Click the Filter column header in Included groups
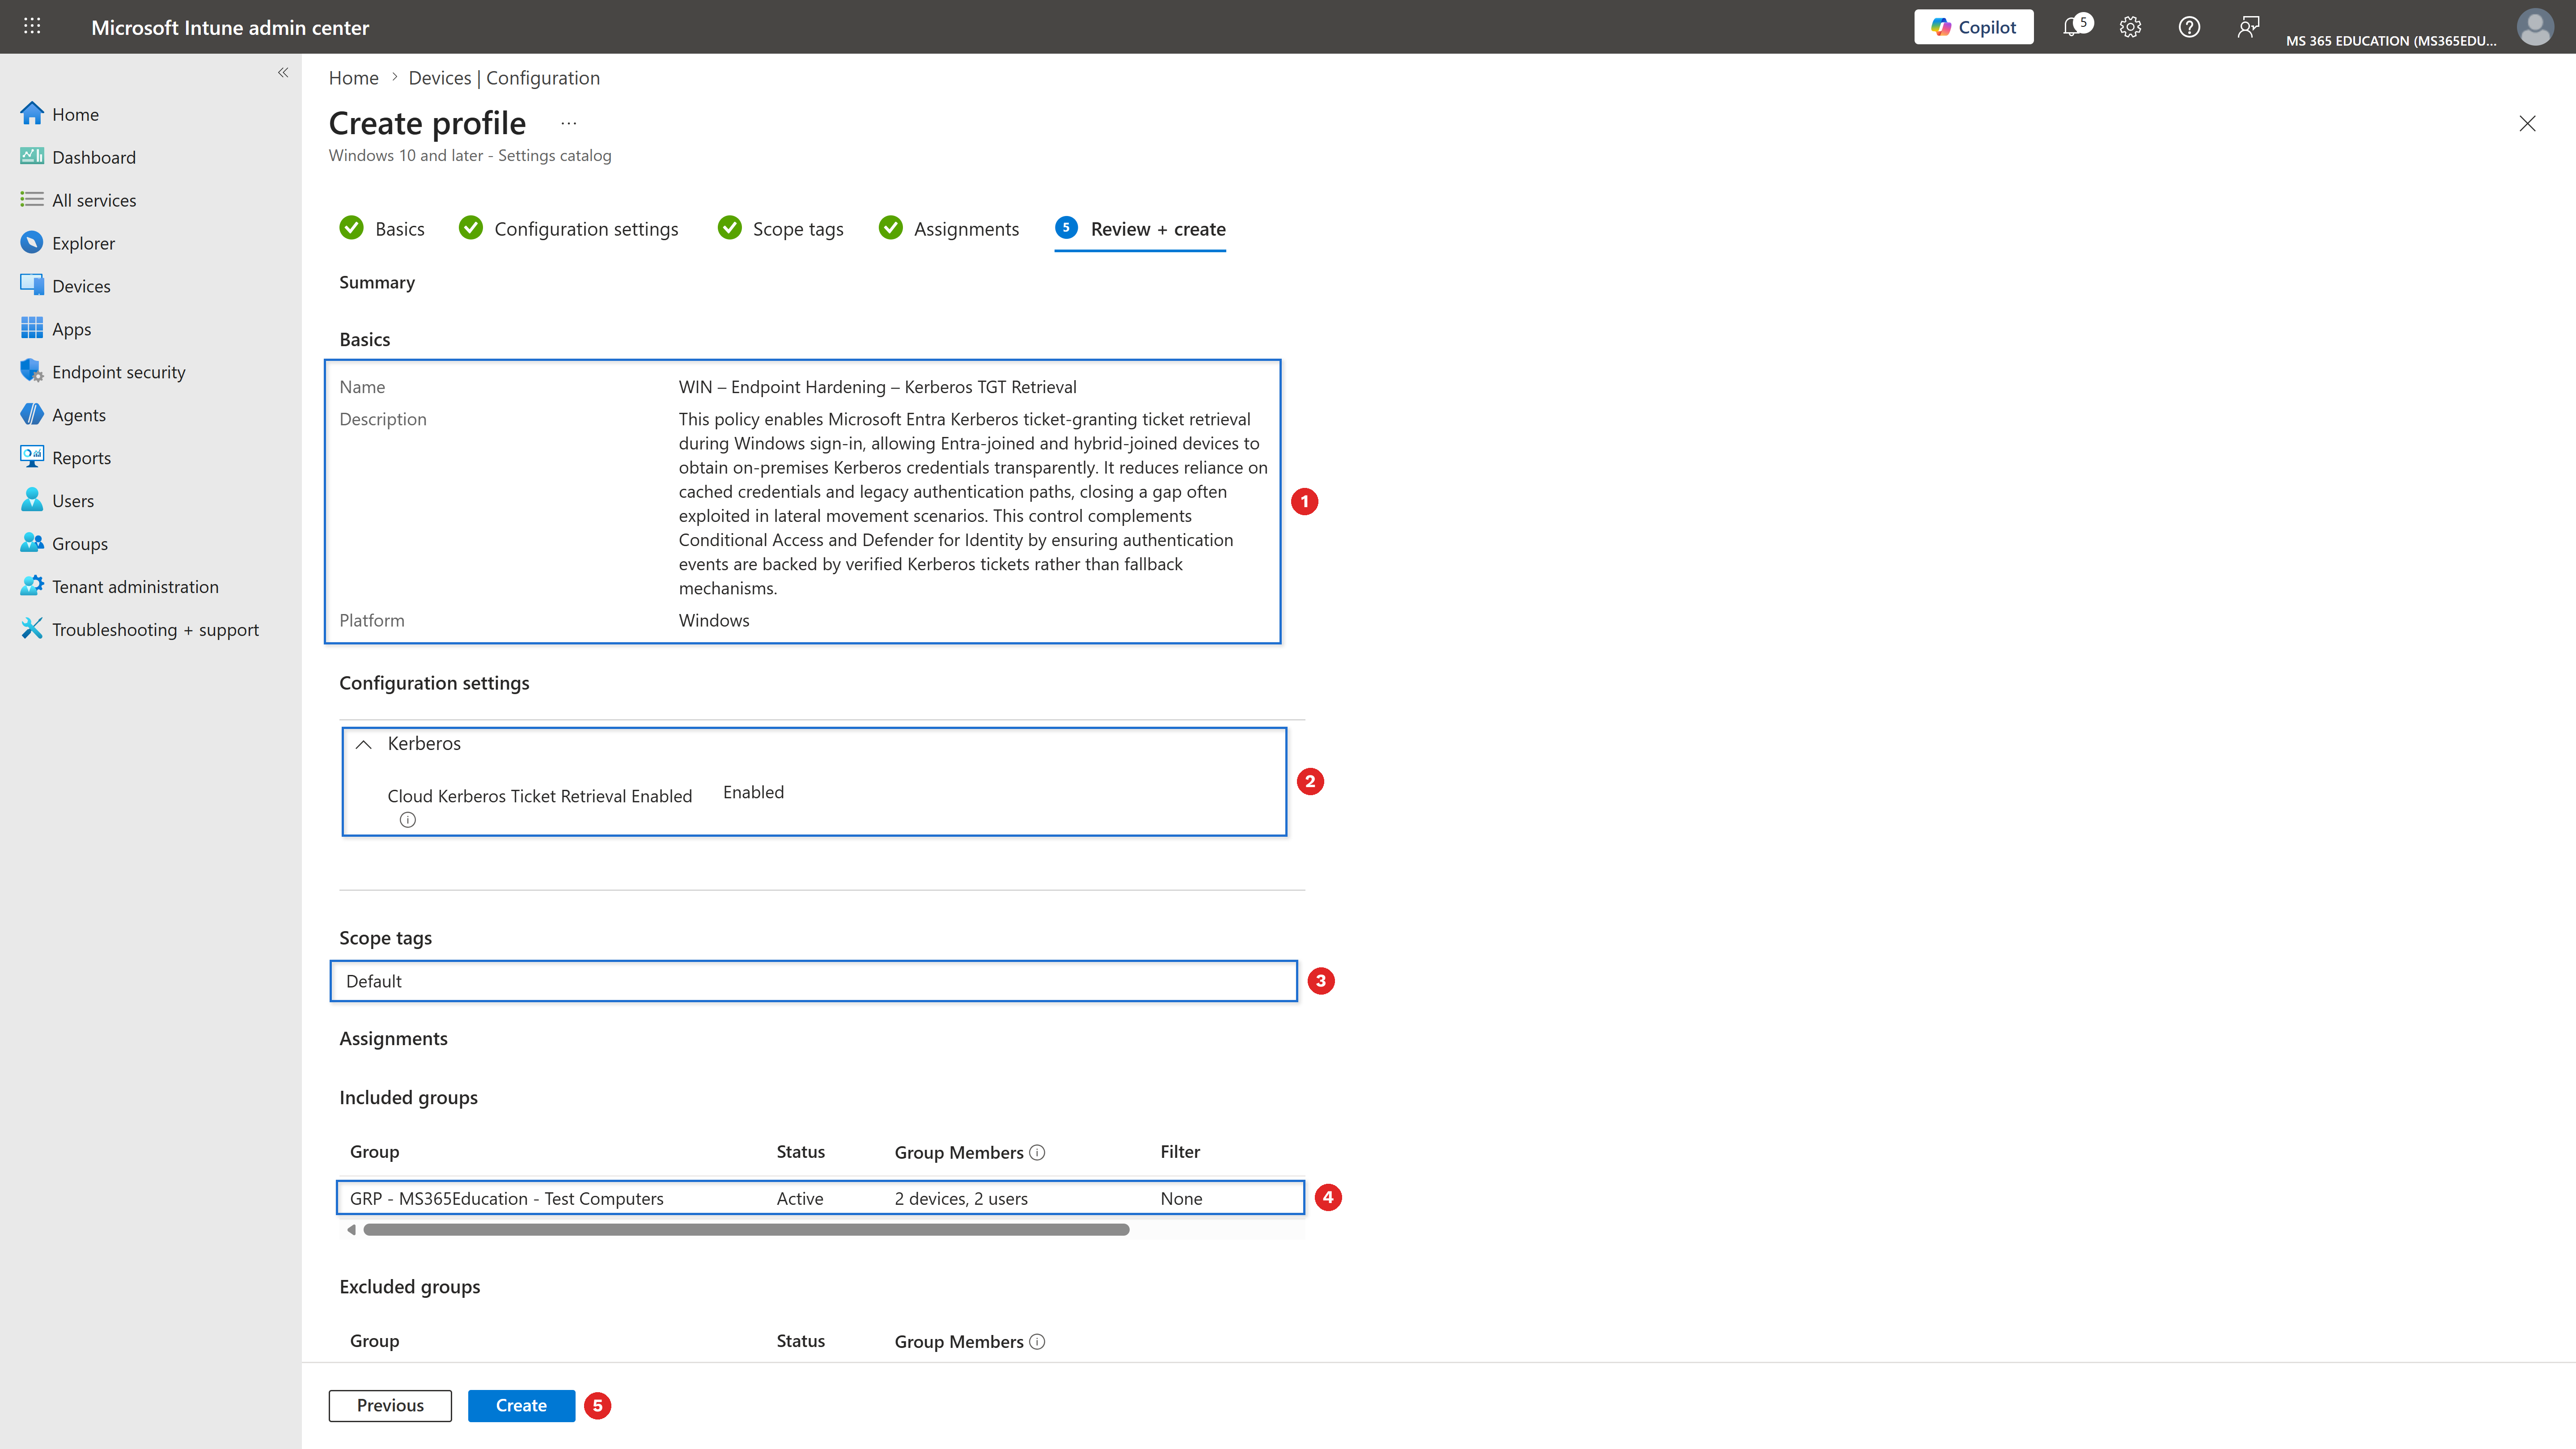Screen dimensions: 2576x1449 point(1180,1152)
